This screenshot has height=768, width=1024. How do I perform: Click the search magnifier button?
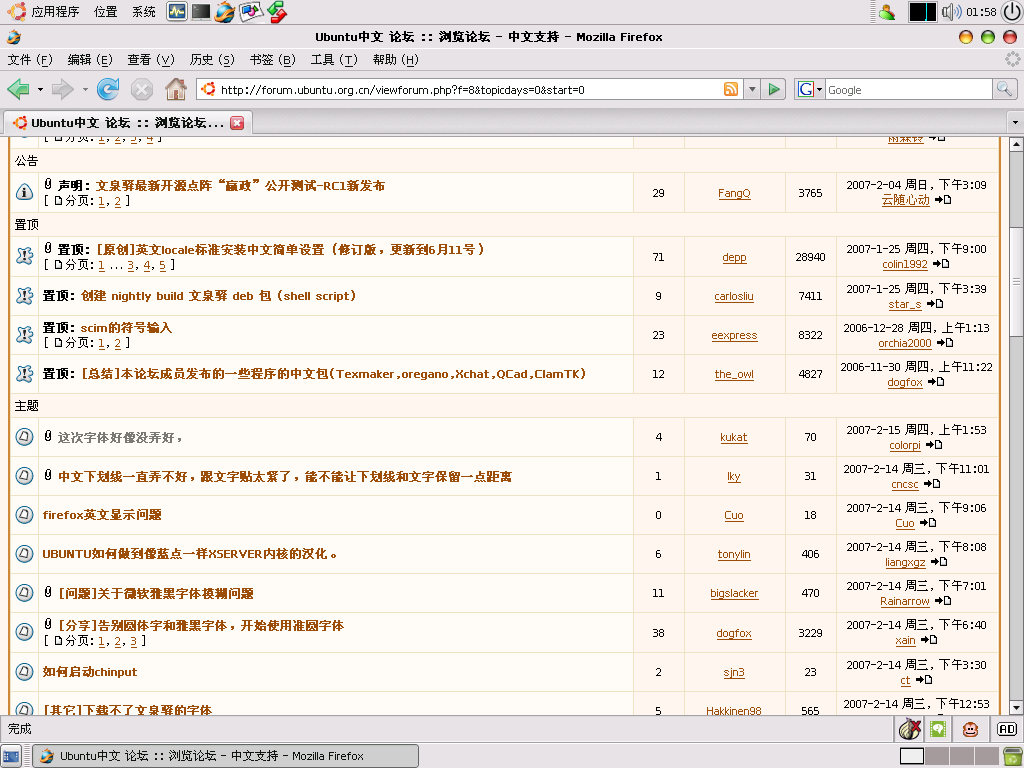(1004, 89)
